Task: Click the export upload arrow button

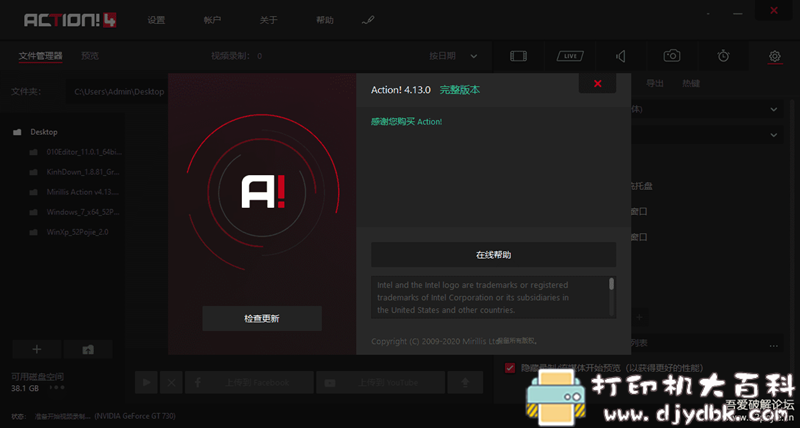Action: click(465, 382)
